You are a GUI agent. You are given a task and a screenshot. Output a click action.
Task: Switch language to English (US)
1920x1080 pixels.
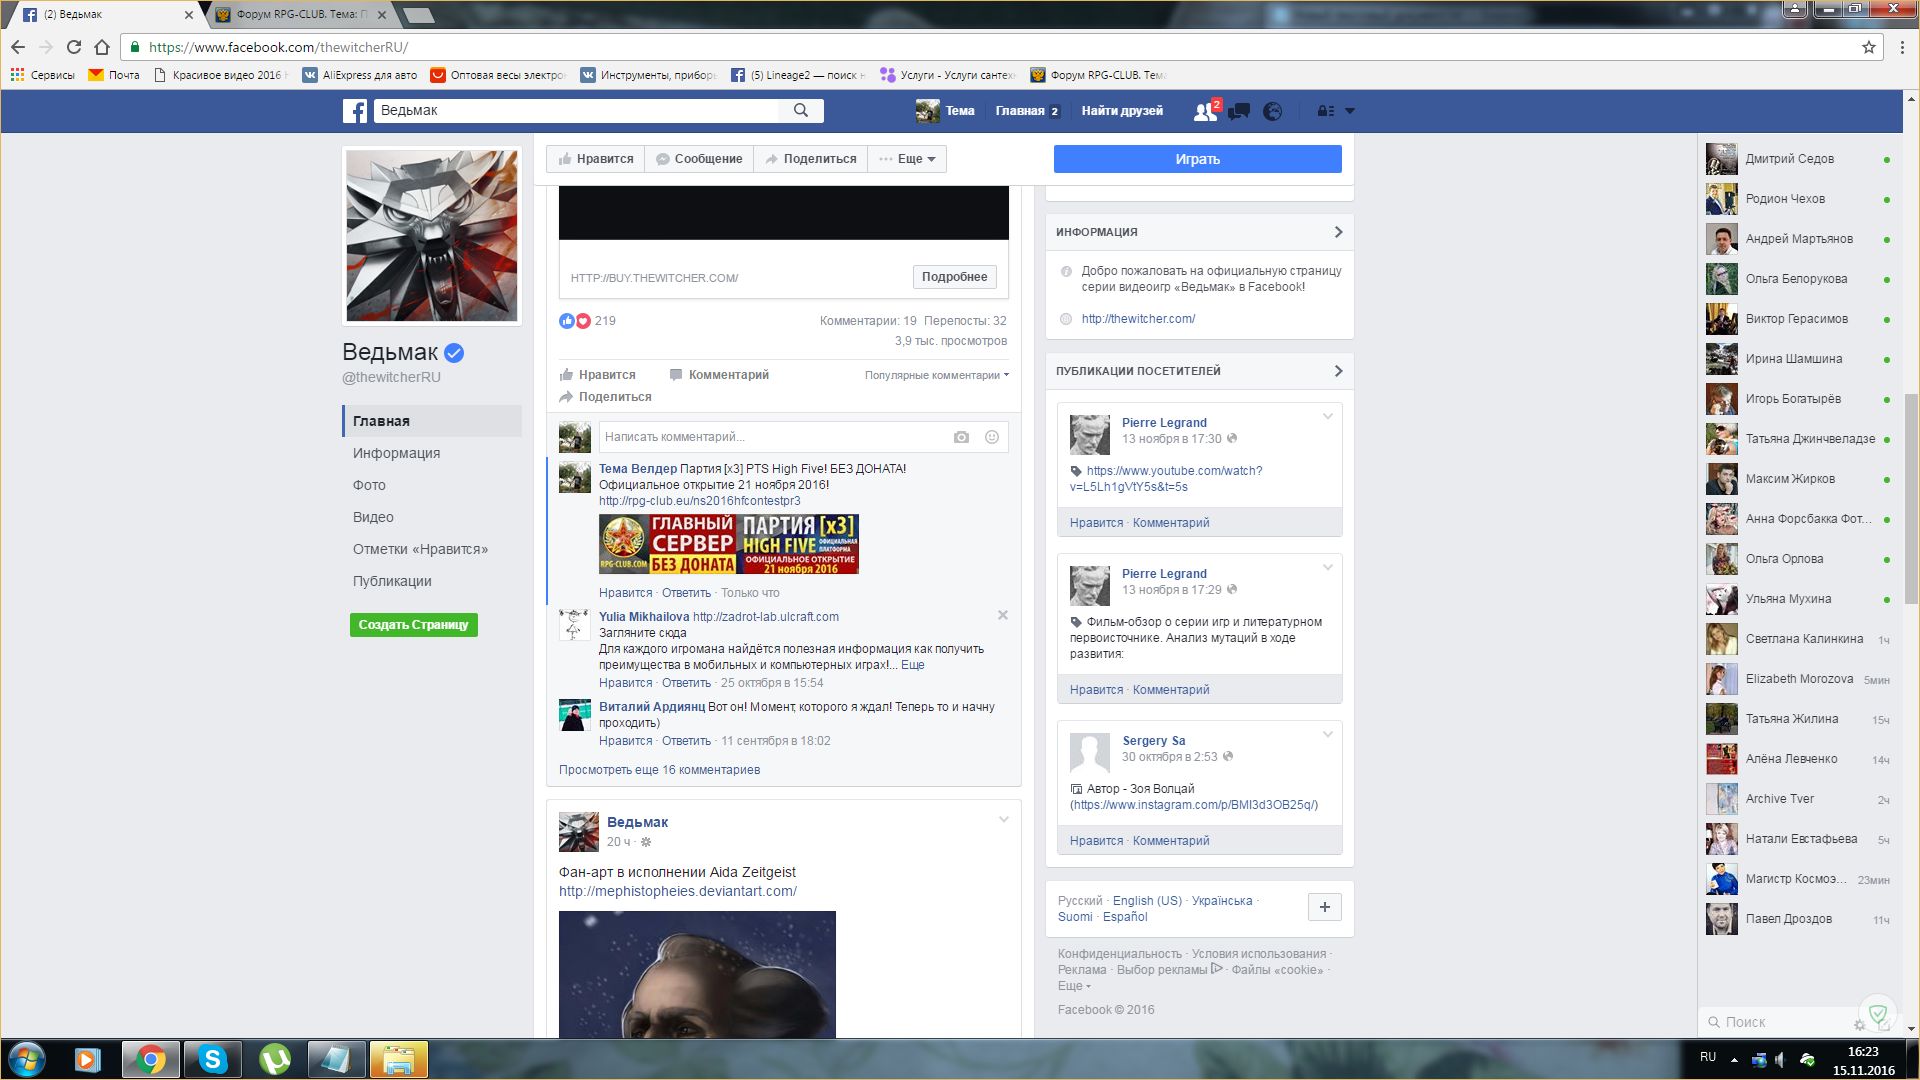(x=1147, y=901)
